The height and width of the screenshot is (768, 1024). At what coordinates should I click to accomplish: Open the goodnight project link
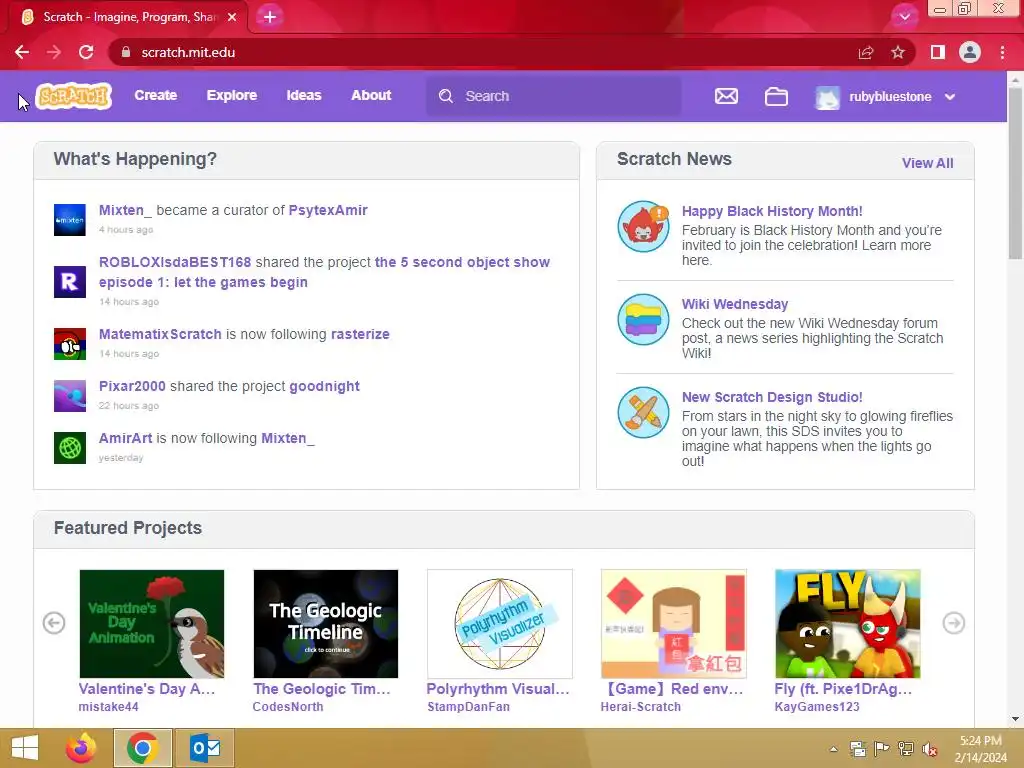(325, 386)
